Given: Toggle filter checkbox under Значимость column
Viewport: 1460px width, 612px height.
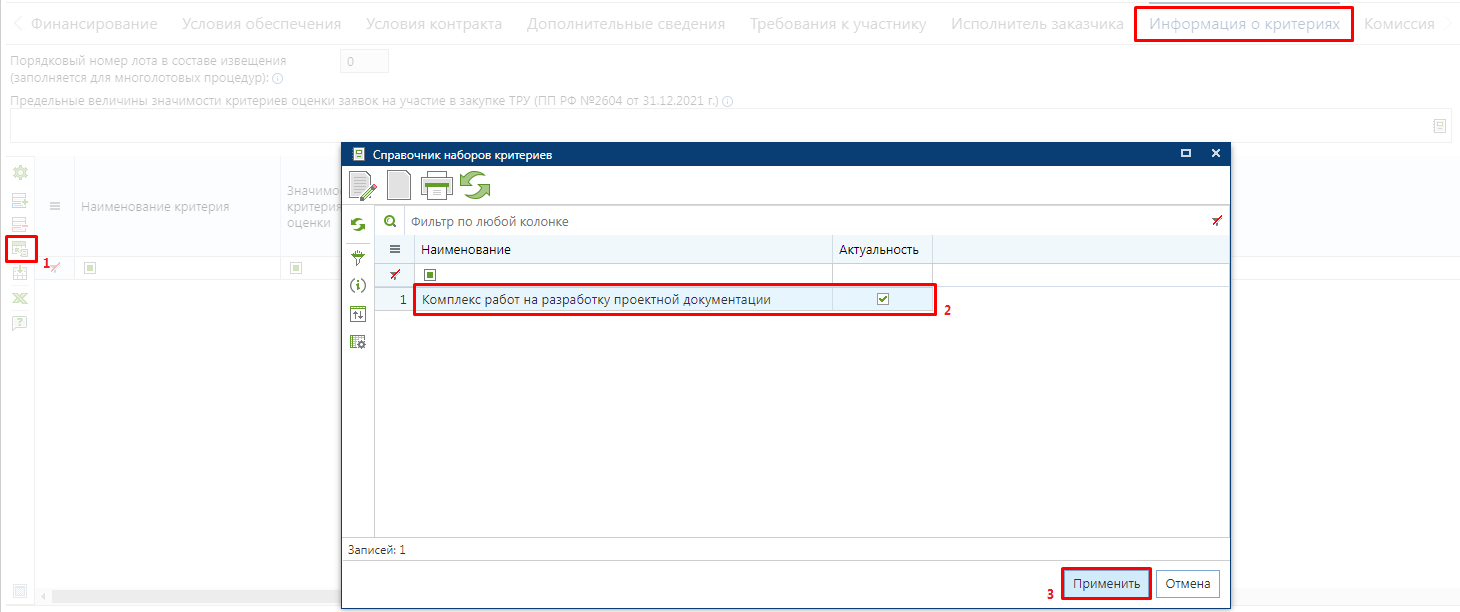Looking at the screenshot, I should [x=296, y=267].
